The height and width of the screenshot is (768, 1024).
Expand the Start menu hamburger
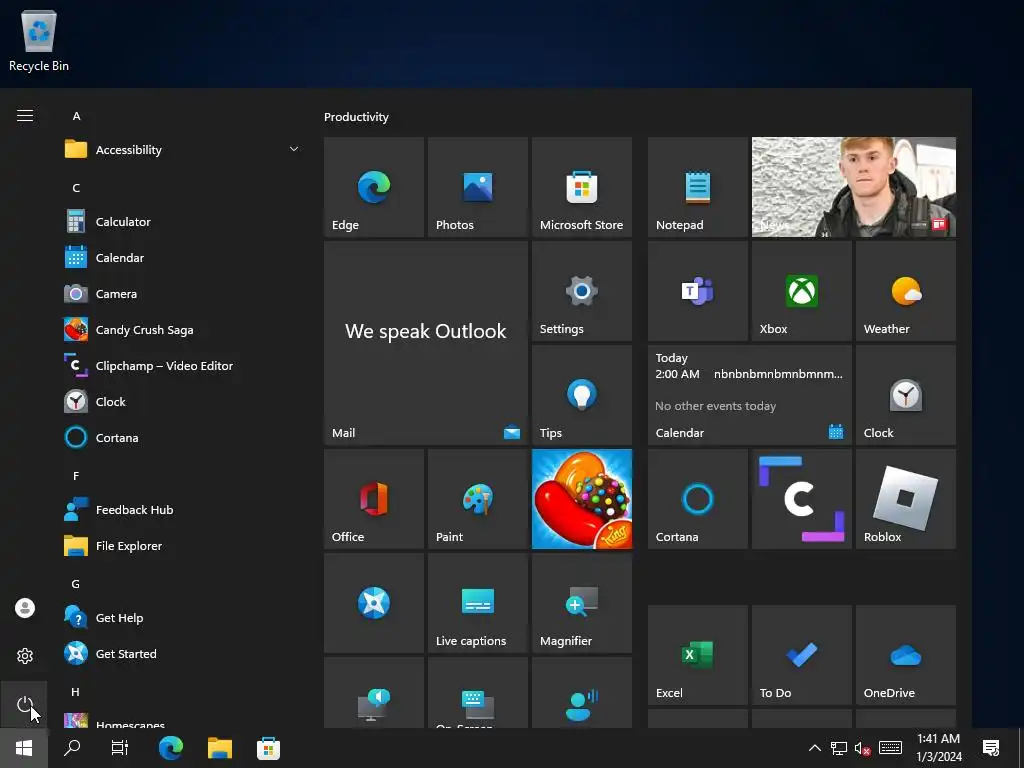click(25, 116)
